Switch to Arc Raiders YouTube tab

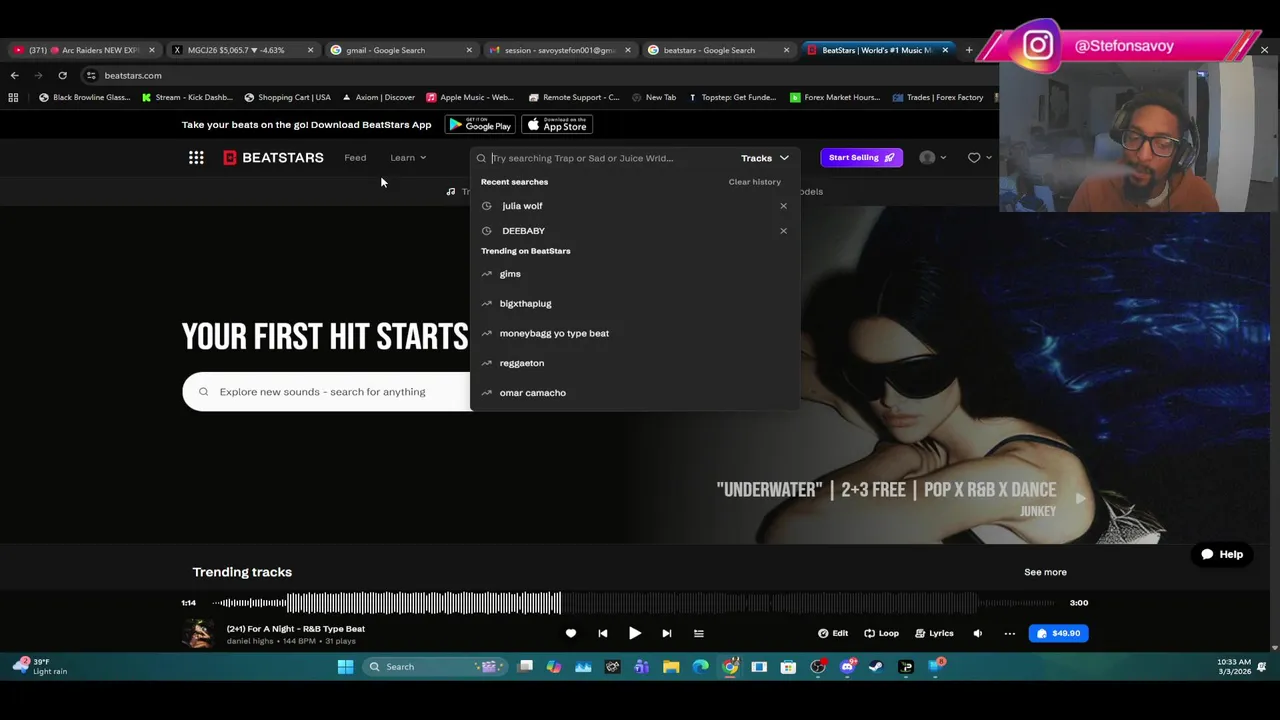coord(83,50)
